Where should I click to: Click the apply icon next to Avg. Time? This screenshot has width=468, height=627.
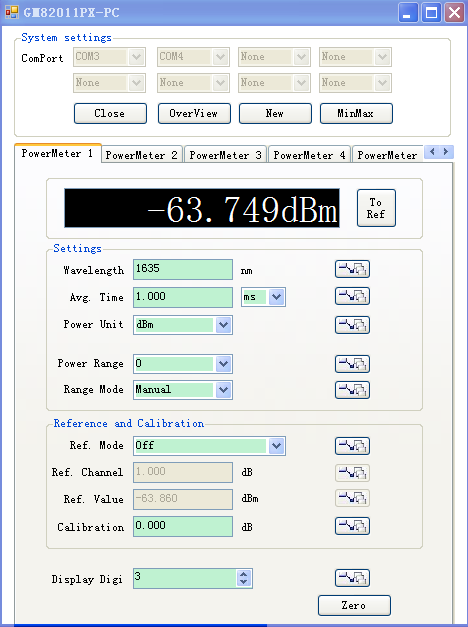[x=352, y=296]
